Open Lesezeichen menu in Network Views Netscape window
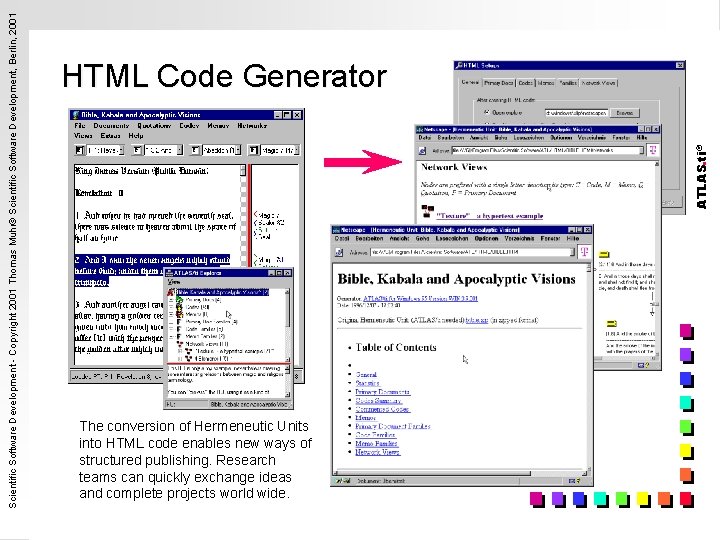The height and width of the screenshot is (540, 720). pyautogui.click(x=528, y=138)
